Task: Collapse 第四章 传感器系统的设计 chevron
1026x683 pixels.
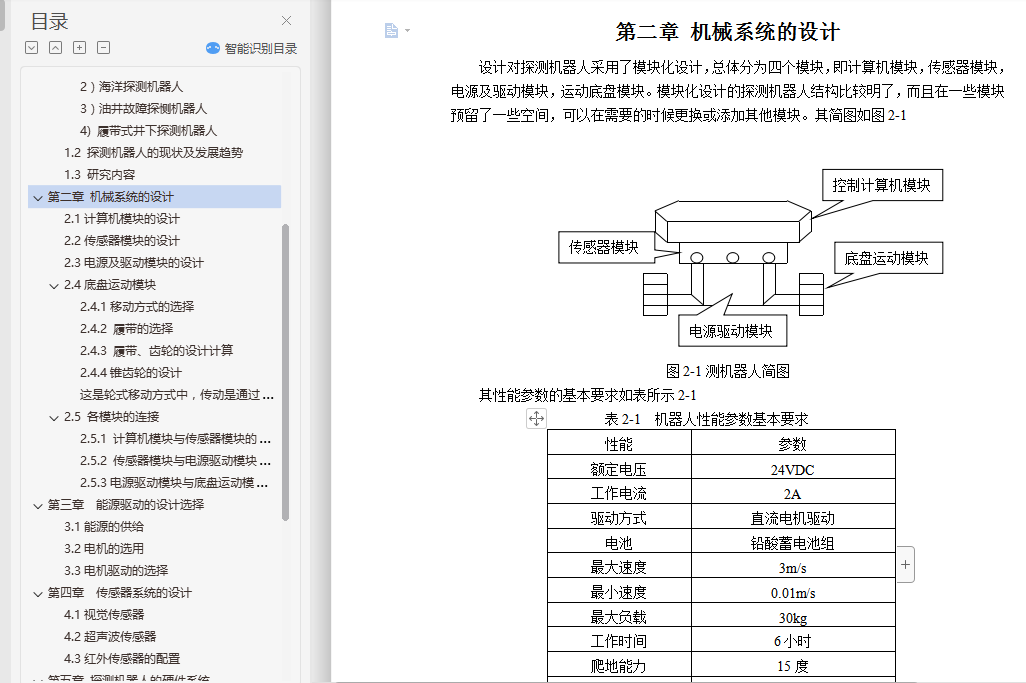Action: (x=38, y=594)
